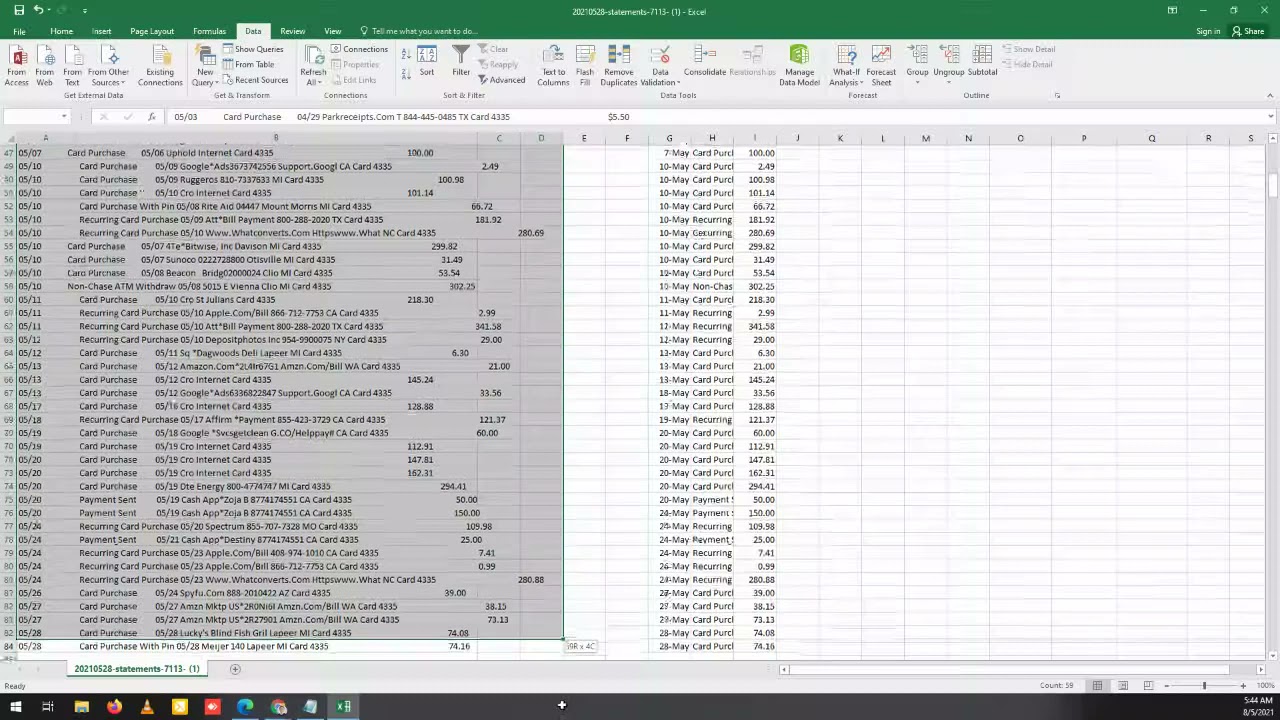
Task: Switch to the Formulas tab
Action: [209, 31]
